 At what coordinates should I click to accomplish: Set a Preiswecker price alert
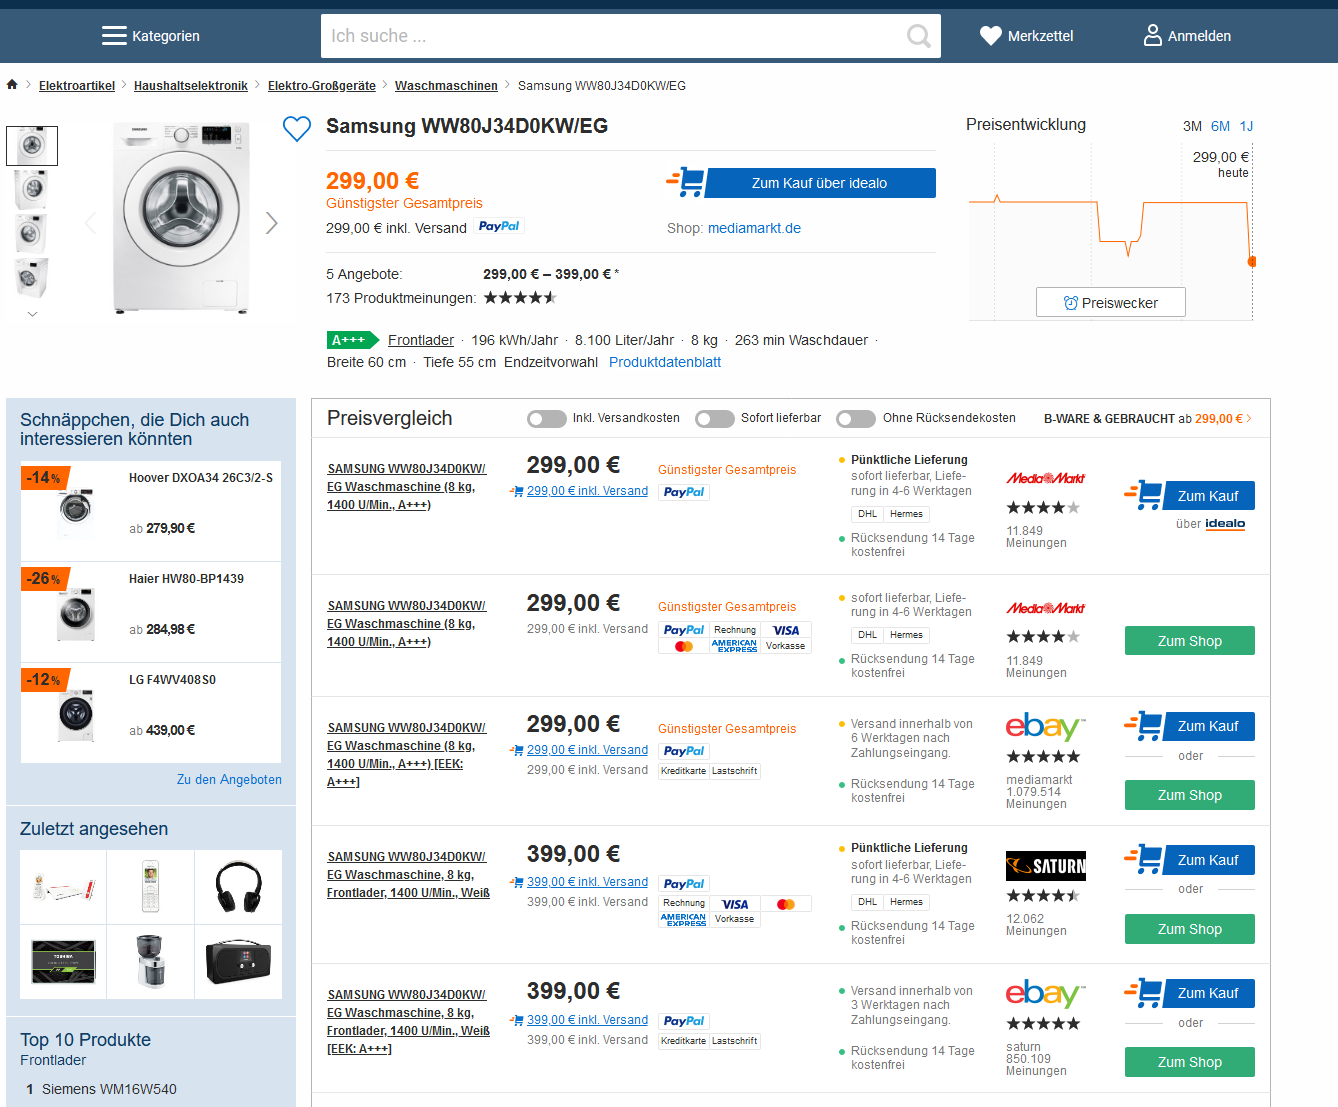(x=1110, y=303)
